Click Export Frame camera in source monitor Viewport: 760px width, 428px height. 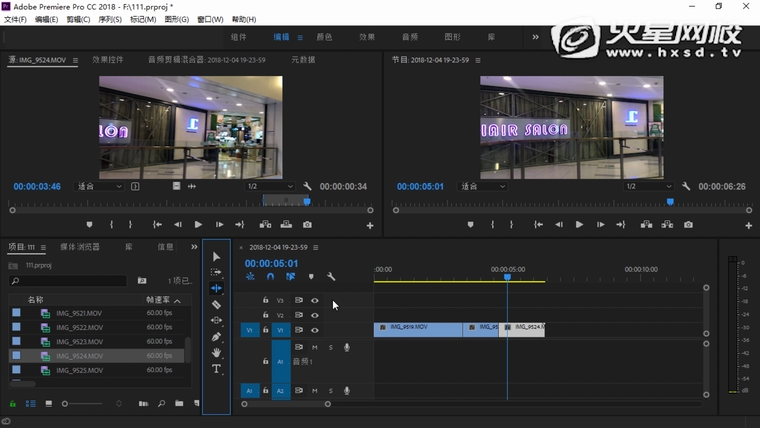click(x=307, y=225)
